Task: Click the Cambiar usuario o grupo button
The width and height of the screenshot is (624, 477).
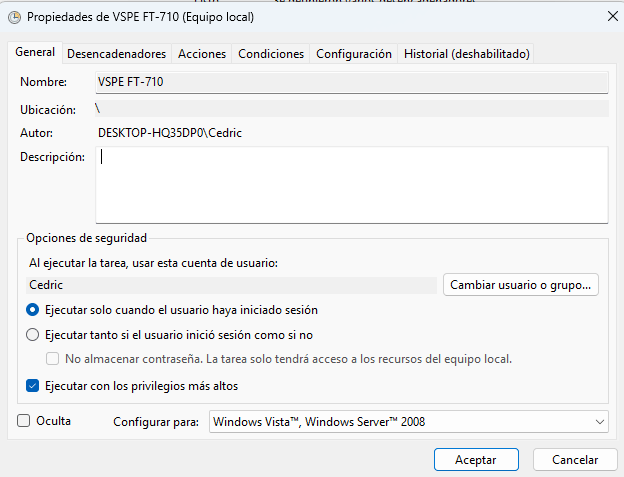Action: pos(521,285)
